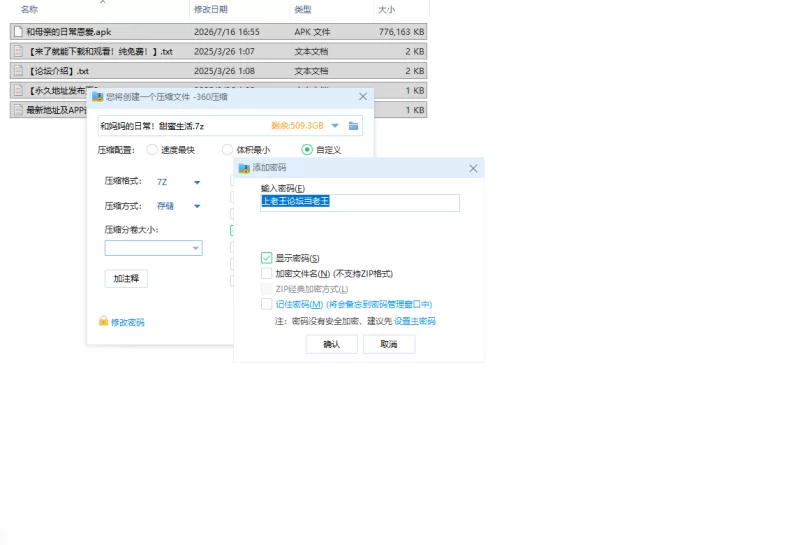
Task: Click the date cell 2025/3/26 1:07
Action: tap(224, 51)
